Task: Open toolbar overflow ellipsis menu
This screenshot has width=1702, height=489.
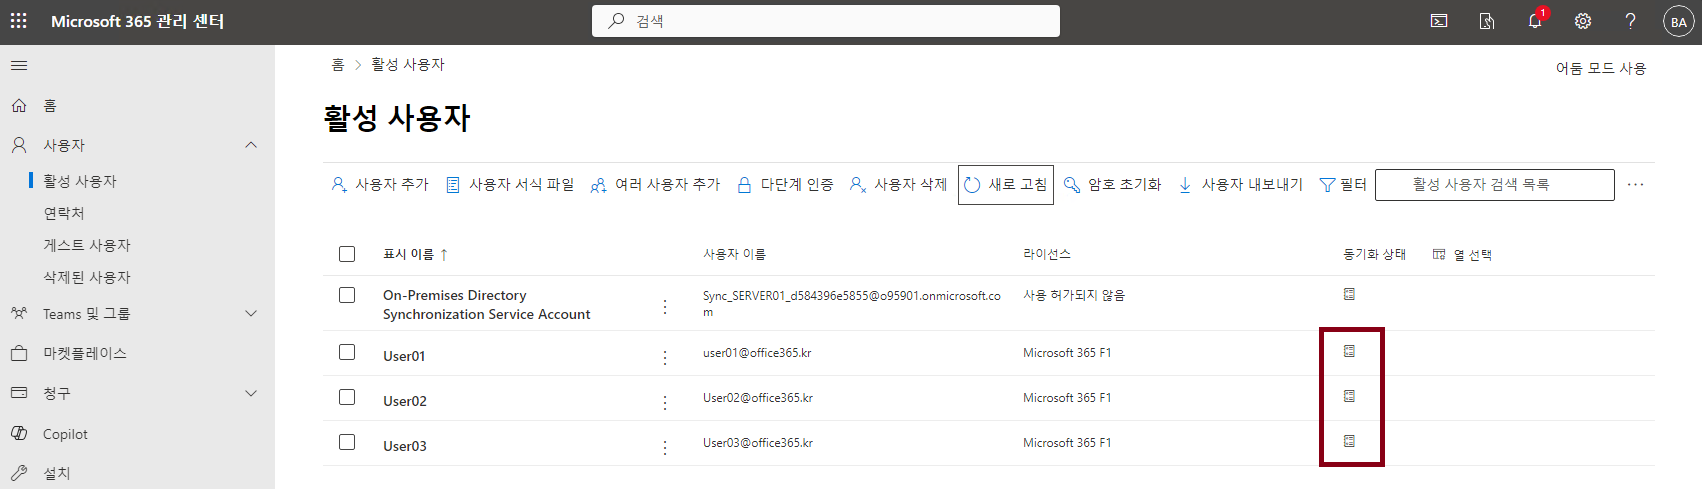Action: (x=1635, y=185)
